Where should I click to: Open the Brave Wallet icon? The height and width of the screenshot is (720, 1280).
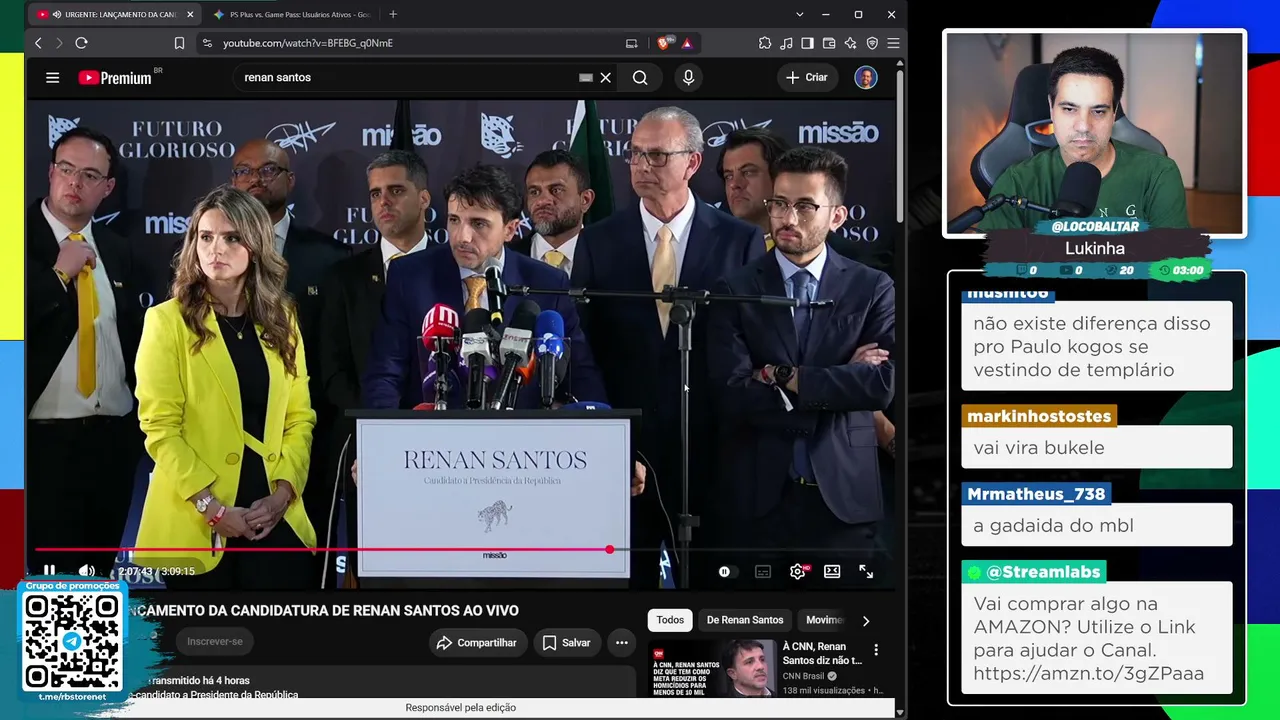coord(829,43)
